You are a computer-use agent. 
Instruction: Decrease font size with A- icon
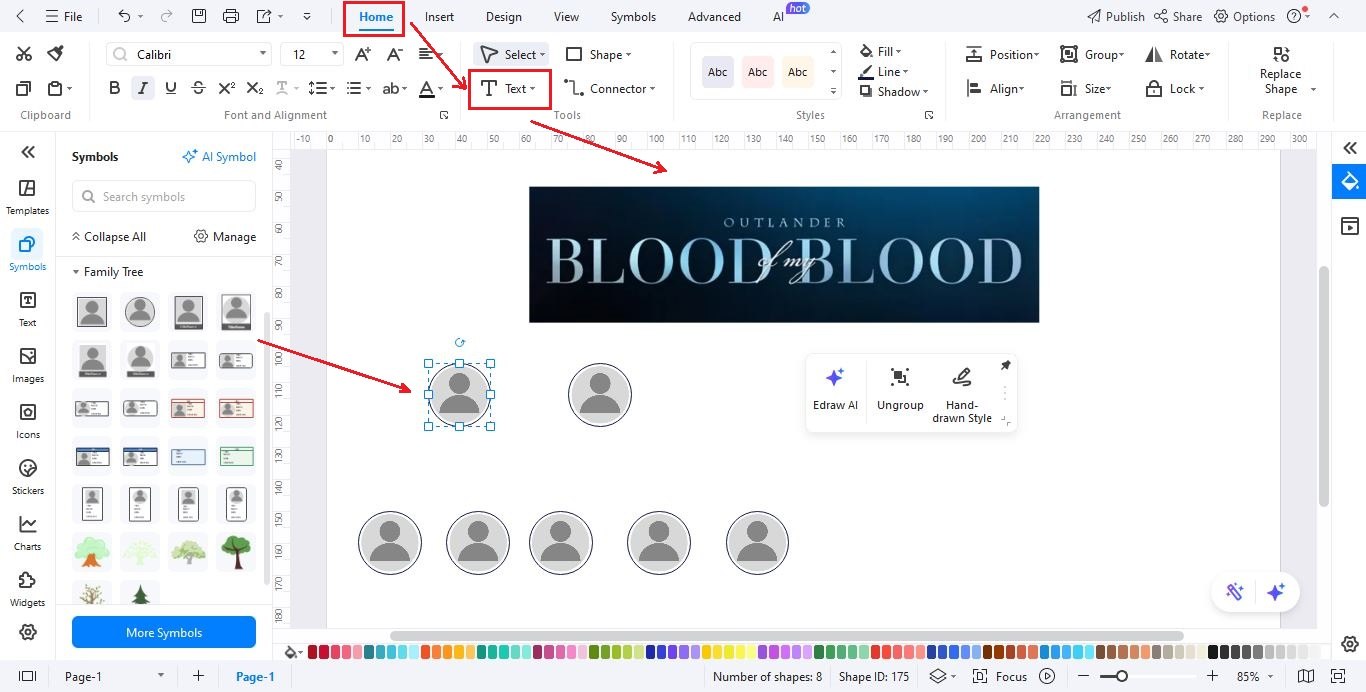pos(395,54)
